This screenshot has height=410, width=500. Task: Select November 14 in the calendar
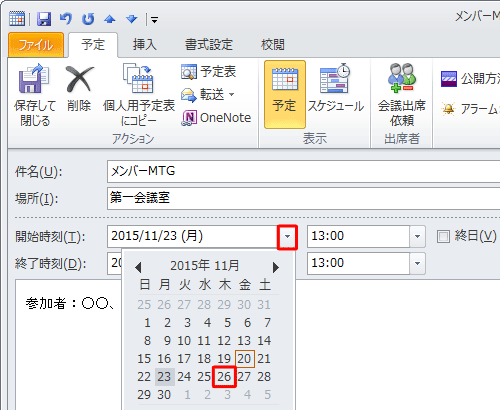(x=264, y=341)
